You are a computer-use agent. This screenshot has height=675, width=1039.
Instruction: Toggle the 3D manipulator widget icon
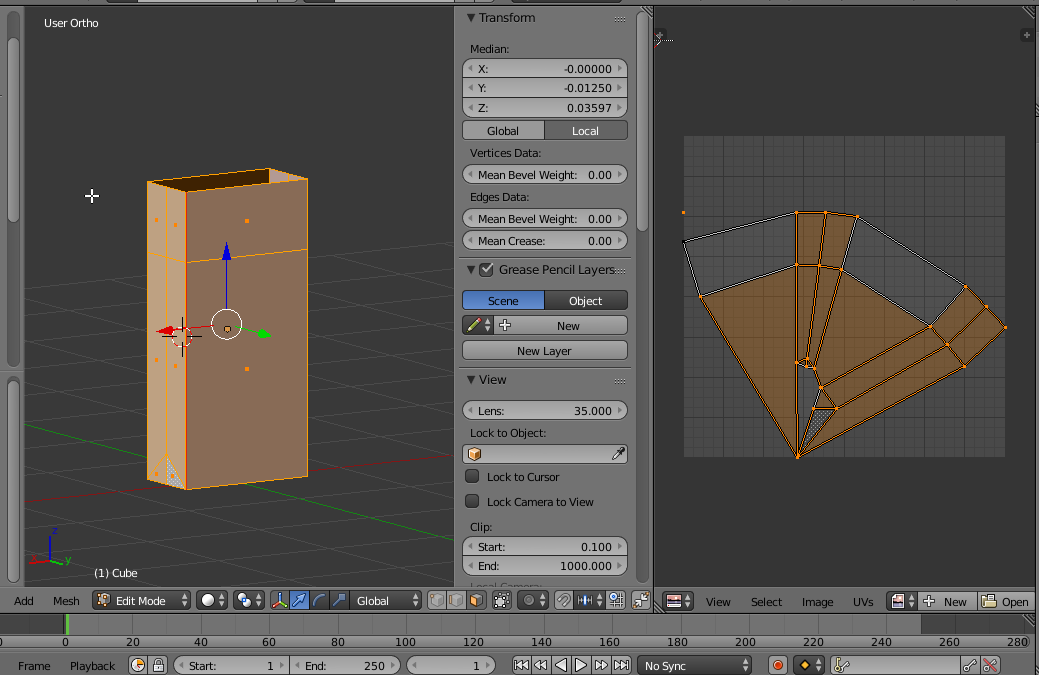(279, 601)
